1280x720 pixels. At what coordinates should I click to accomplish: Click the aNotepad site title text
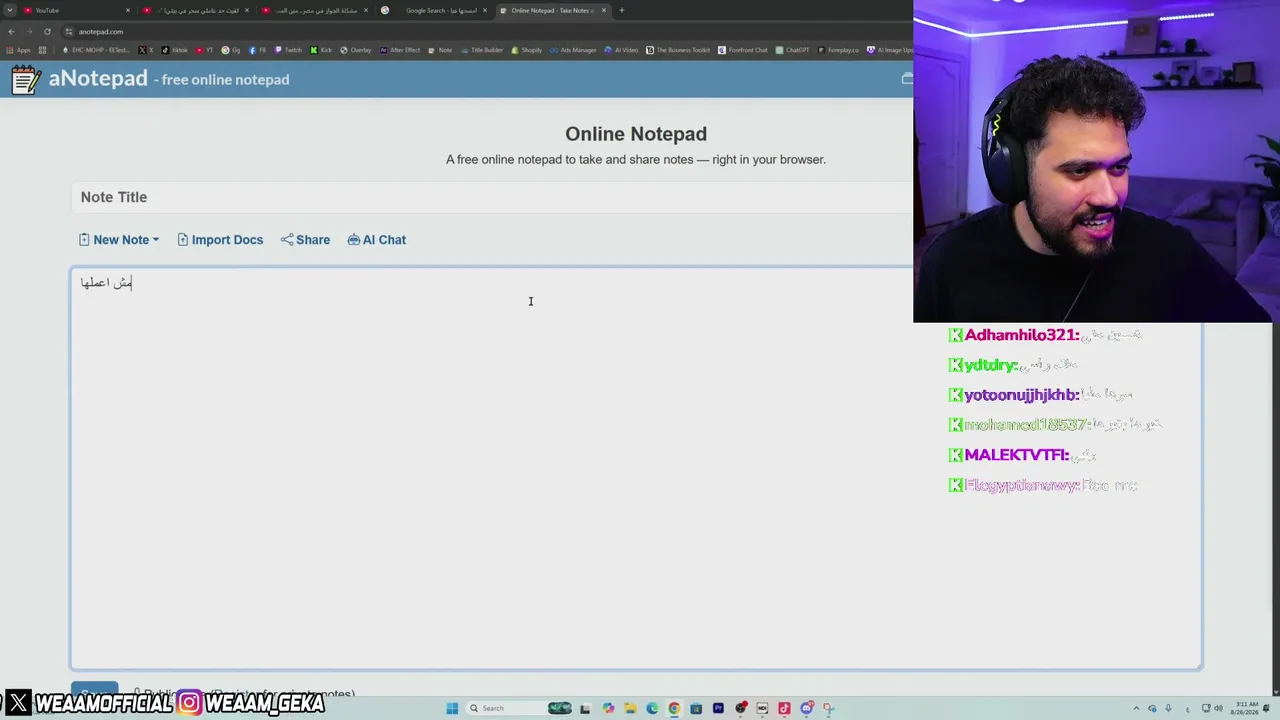coord(98,78)
